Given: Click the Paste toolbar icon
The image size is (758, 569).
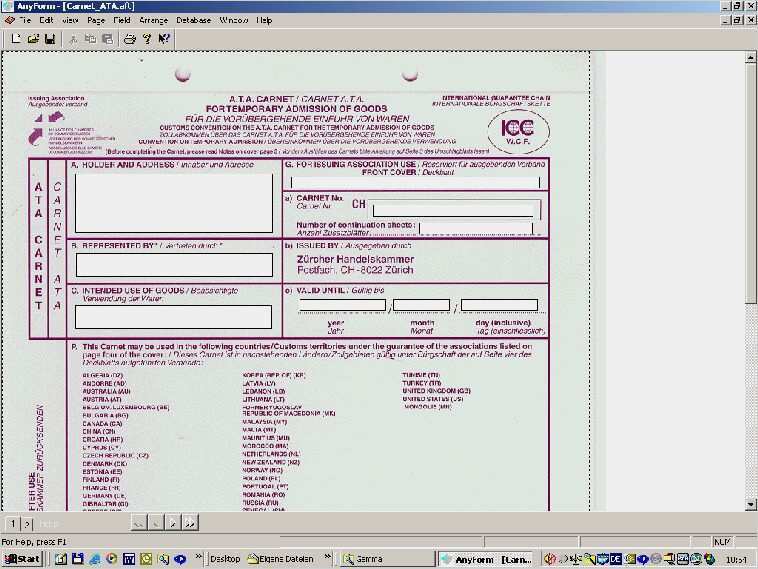Looking at the screenshot, I should point(107,39).
